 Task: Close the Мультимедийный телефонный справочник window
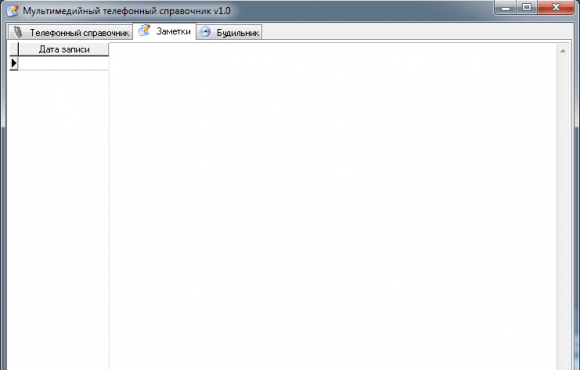556,7
